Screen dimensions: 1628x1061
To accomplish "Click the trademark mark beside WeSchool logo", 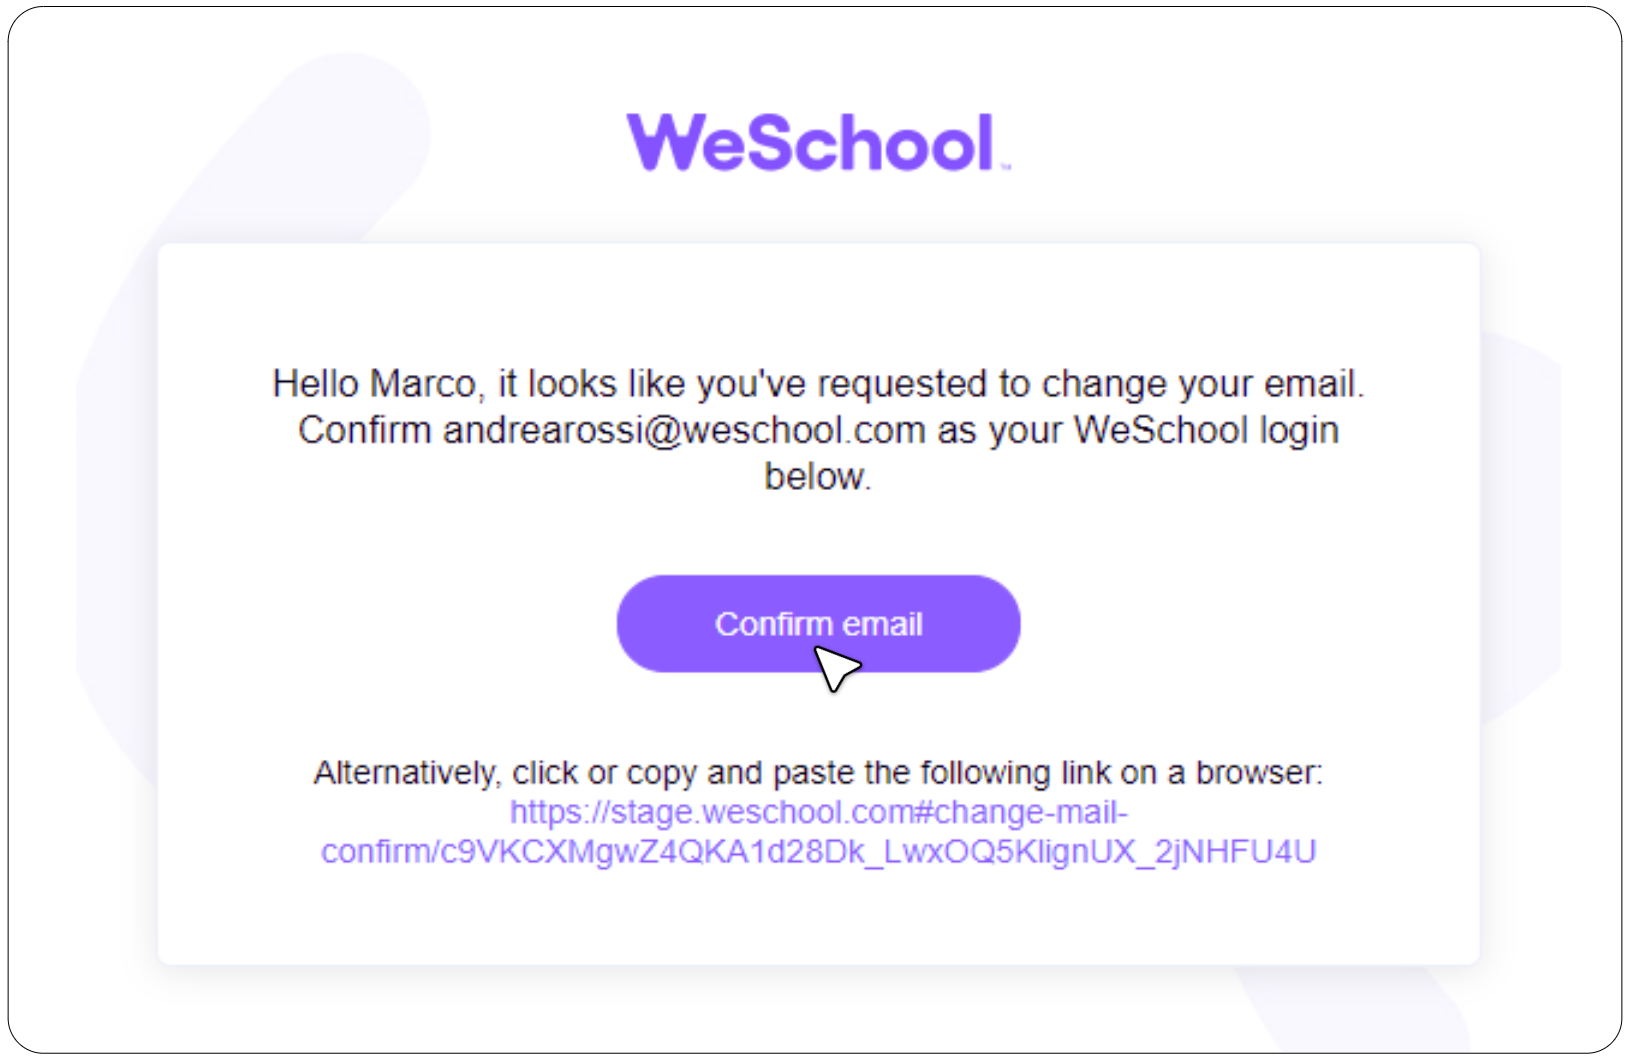I will [x=1005, y=167].
